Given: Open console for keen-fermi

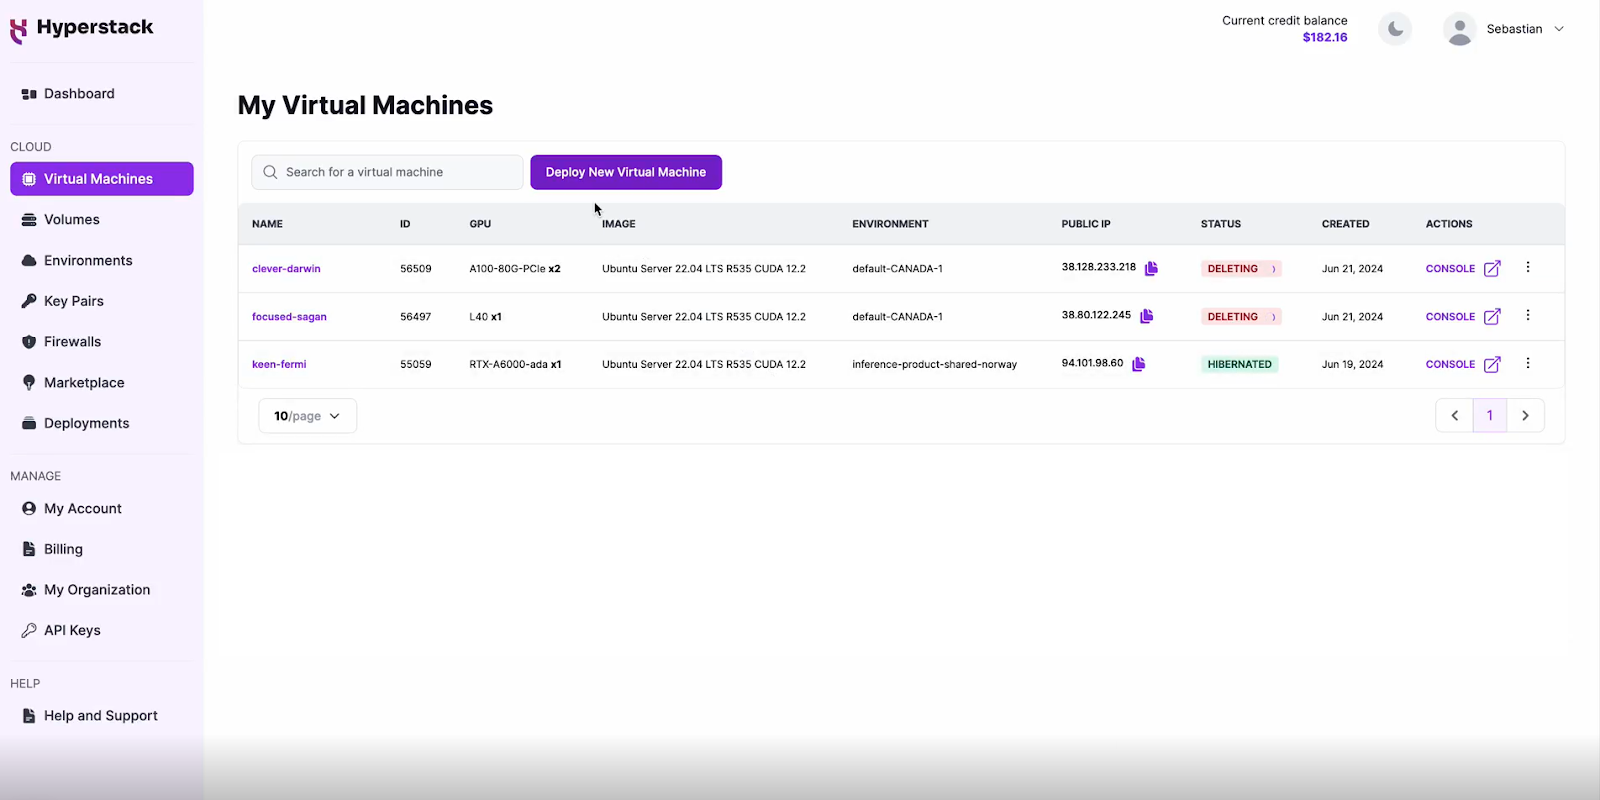Looking at the screenshot, I should 1463,365.
